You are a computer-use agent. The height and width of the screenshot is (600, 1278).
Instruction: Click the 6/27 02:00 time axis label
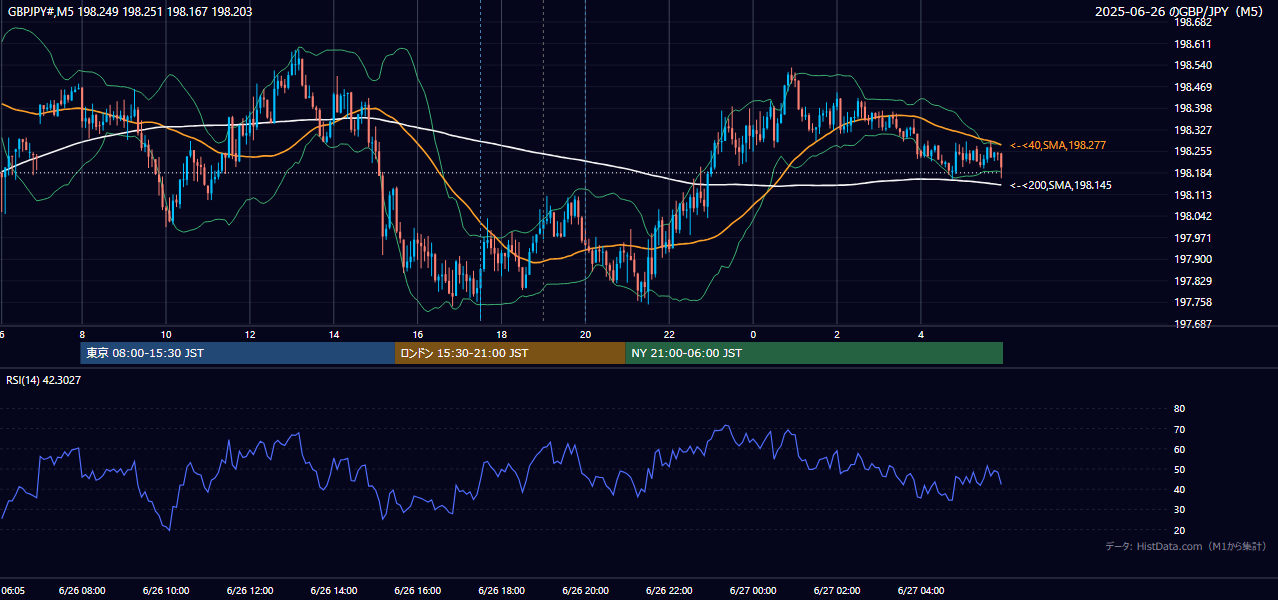tap(837, 591)
